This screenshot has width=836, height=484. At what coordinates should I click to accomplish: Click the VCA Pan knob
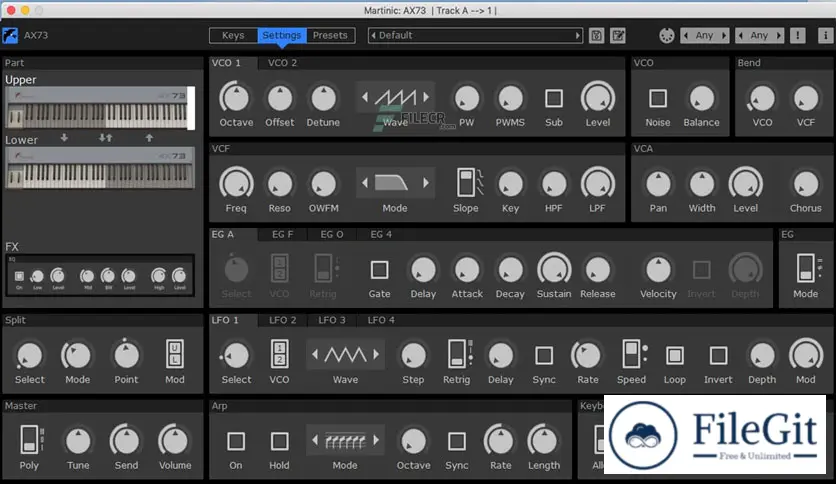pos(658,184)
